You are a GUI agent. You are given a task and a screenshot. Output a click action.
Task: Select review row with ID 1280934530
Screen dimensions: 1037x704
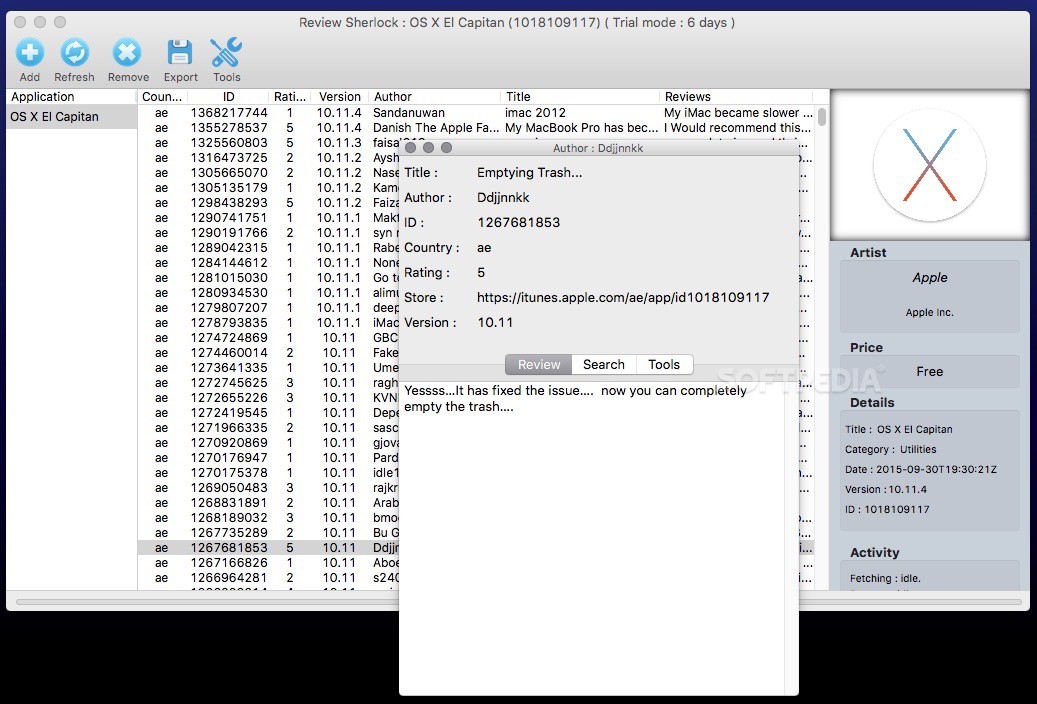coord(268,293)
